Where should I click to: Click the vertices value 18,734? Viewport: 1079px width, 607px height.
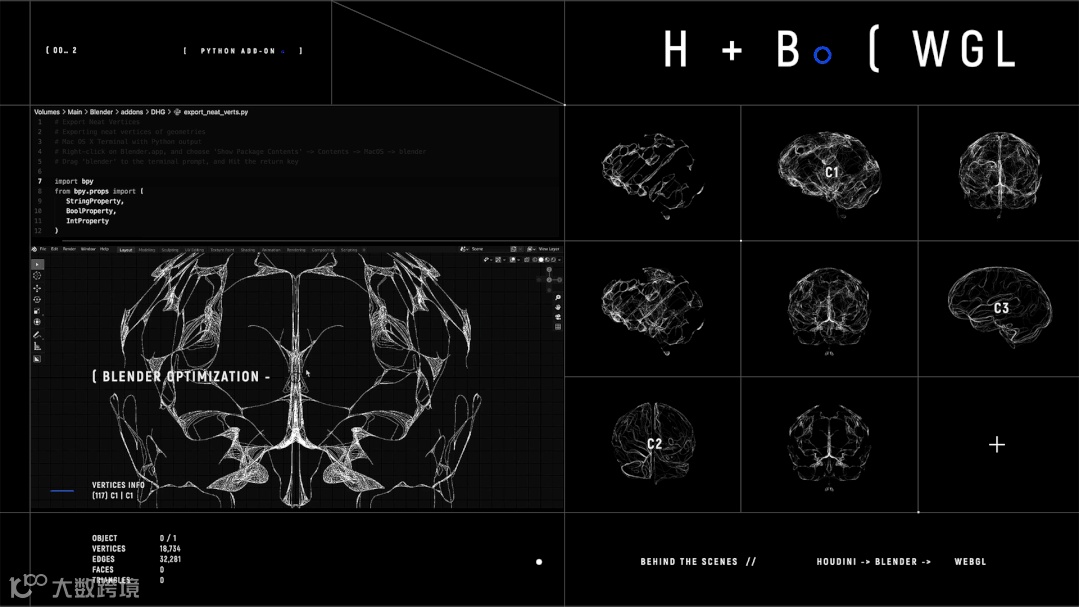[x=170, y=549]
